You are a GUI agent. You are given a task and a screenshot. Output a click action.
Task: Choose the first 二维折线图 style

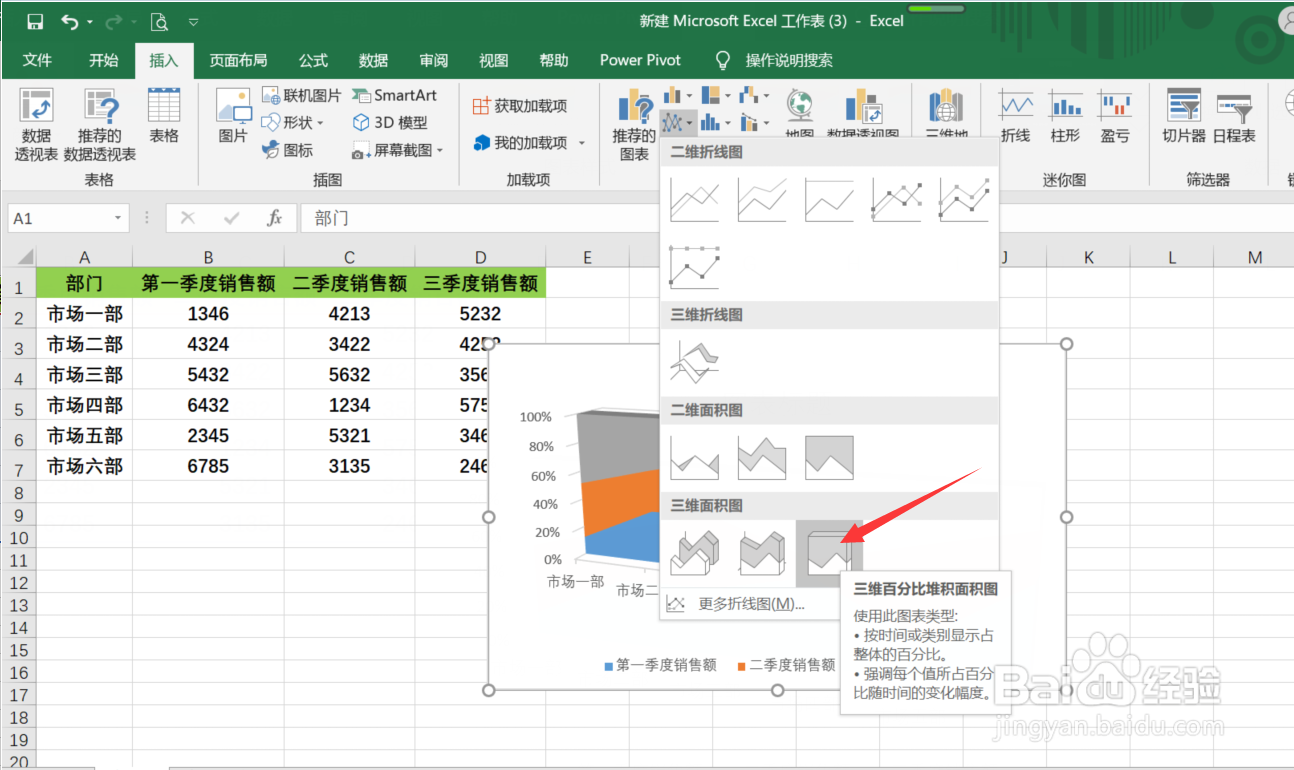click(x=694, y=198)
